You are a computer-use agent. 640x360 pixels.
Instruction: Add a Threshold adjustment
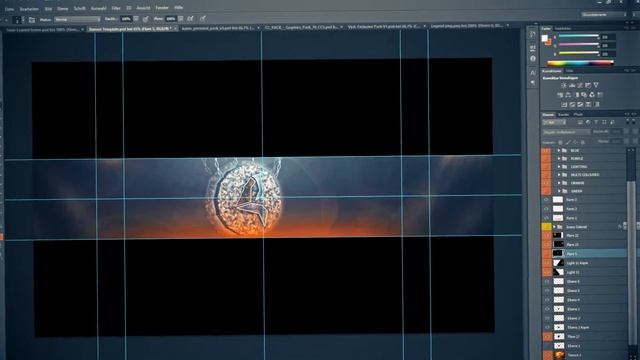(x=580, y=105)
